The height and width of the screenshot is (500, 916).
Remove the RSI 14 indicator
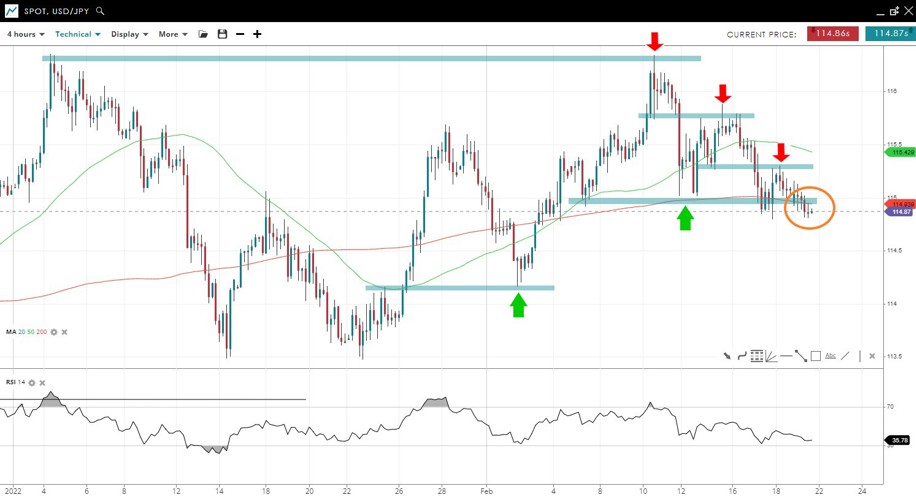[x=42, y=382]
